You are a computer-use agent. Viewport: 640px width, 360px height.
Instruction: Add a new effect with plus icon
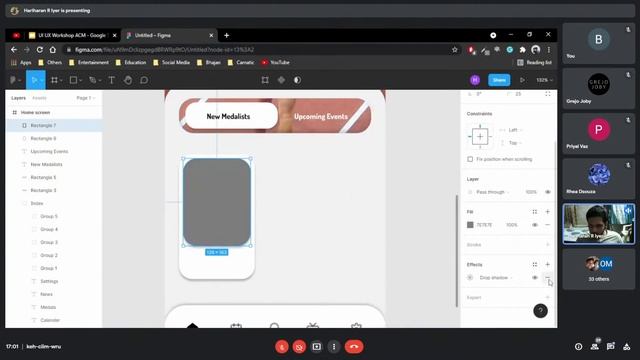point(547,264)
